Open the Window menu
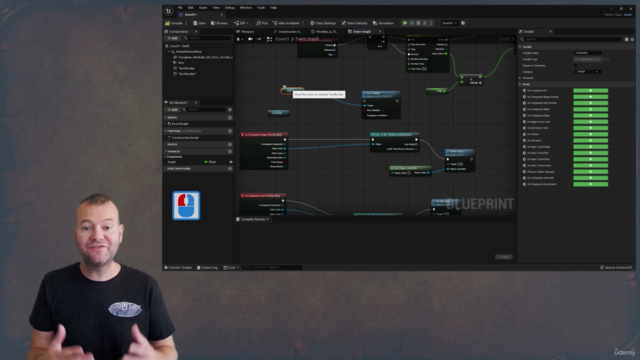 246,8
